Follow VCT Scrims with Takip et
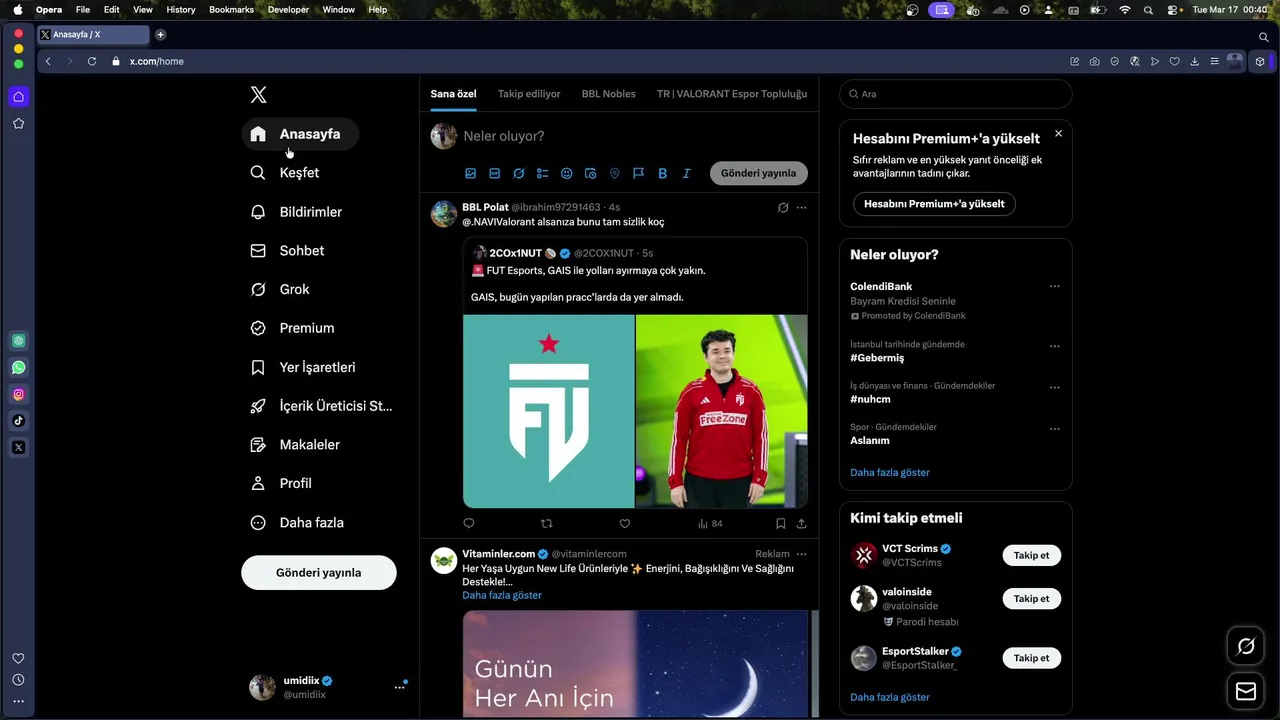Screen dimensions: 1280x720 1031,555
